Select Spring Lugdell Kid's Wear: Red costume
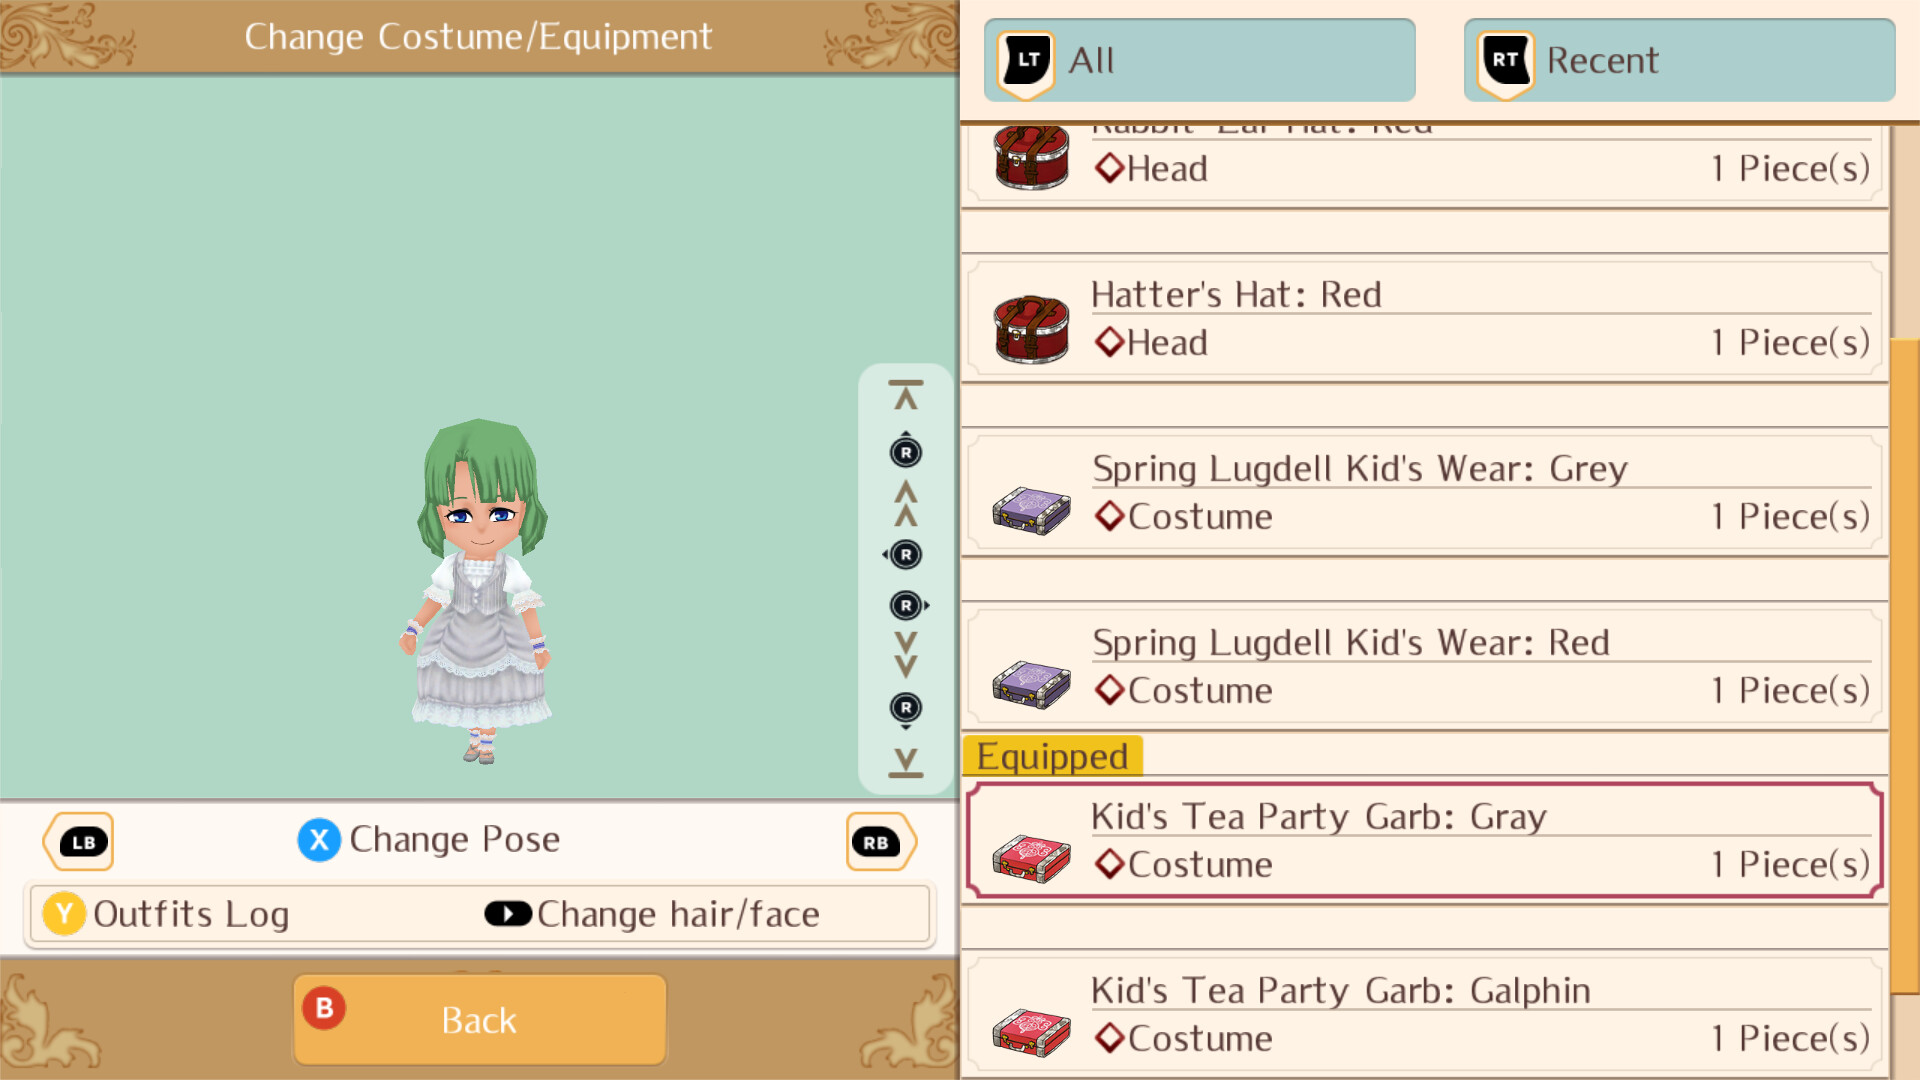1920x1080 pixels. pyautogui.click(x=1425, y=666)
